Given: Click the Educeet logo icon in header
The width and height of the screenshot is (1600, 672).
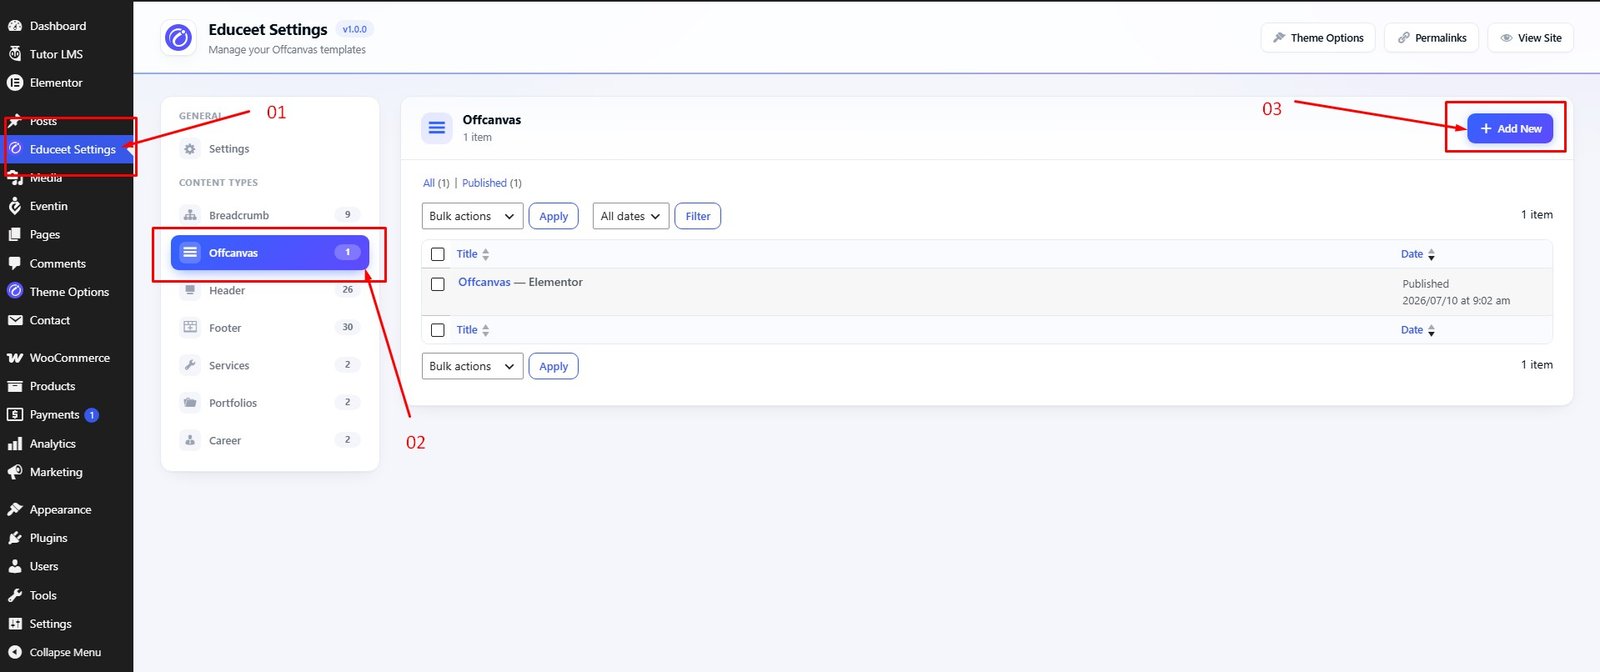Looking at the screenshot, I should pos(178,38).
